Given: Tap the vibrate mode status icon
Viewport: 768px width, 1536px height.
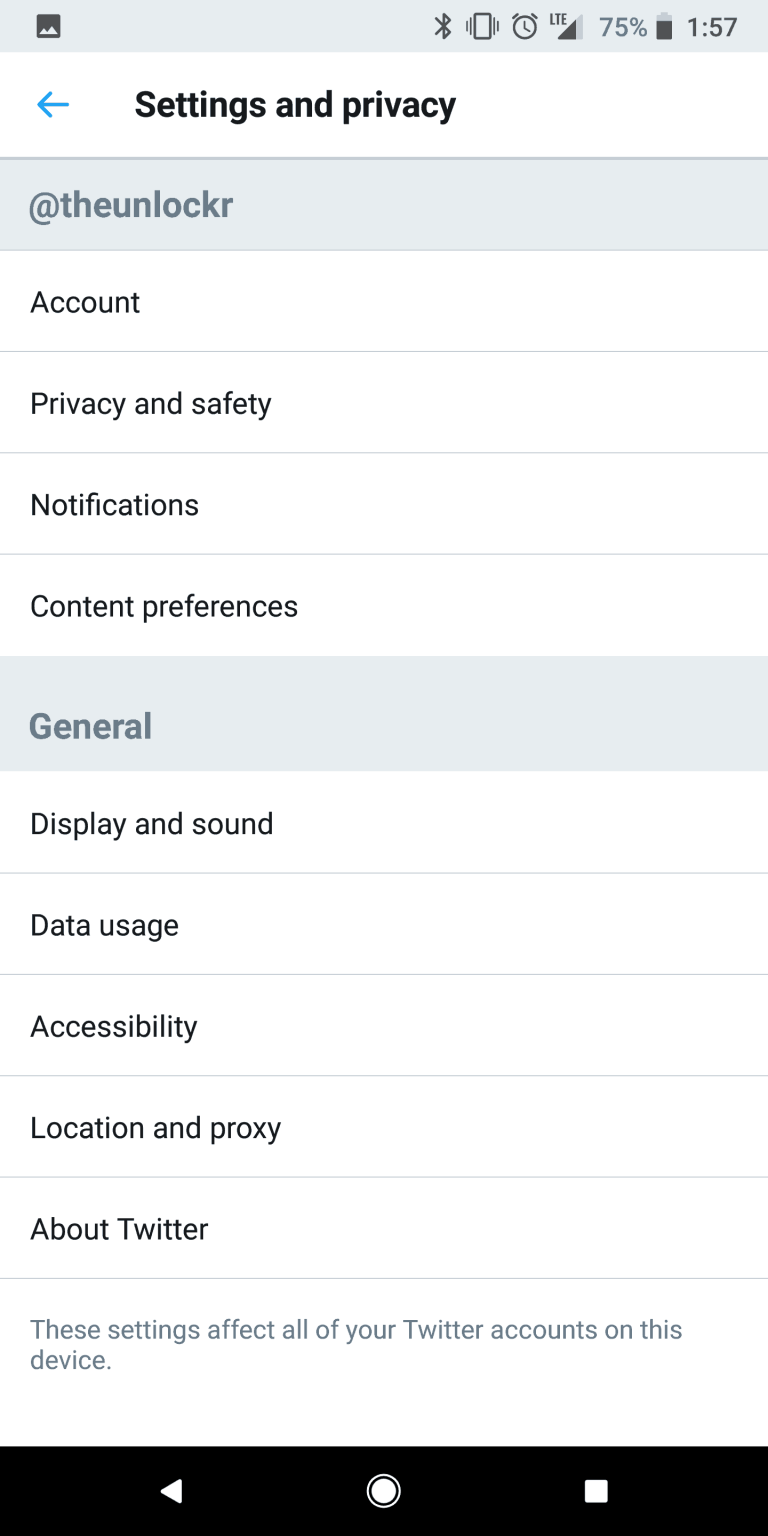Looking at the screenshot, I should pyautogui.click(x=482, y=27).
